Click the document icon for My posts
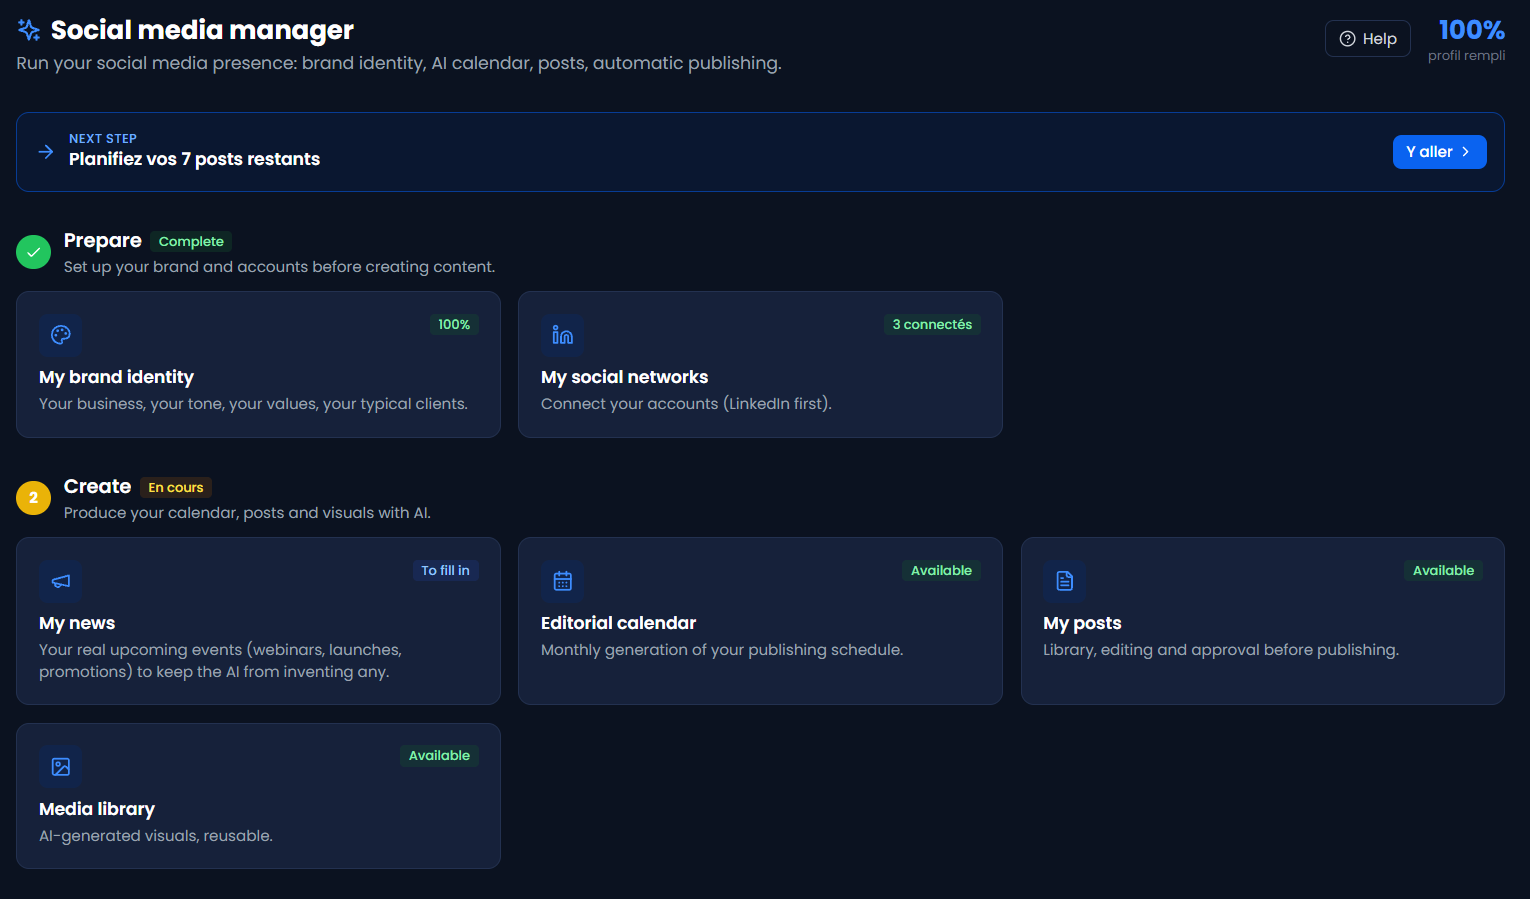The height and width of the screenshot is (899, 1530). pos(1065,581)
